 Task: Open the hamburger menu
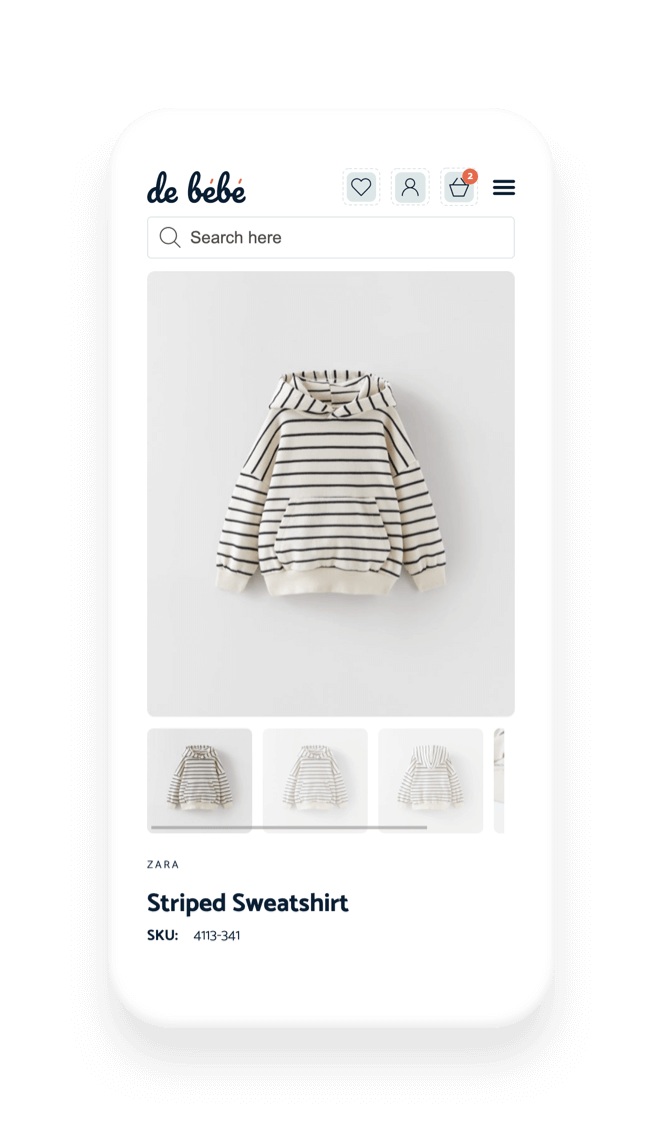[x=504, y=188]
